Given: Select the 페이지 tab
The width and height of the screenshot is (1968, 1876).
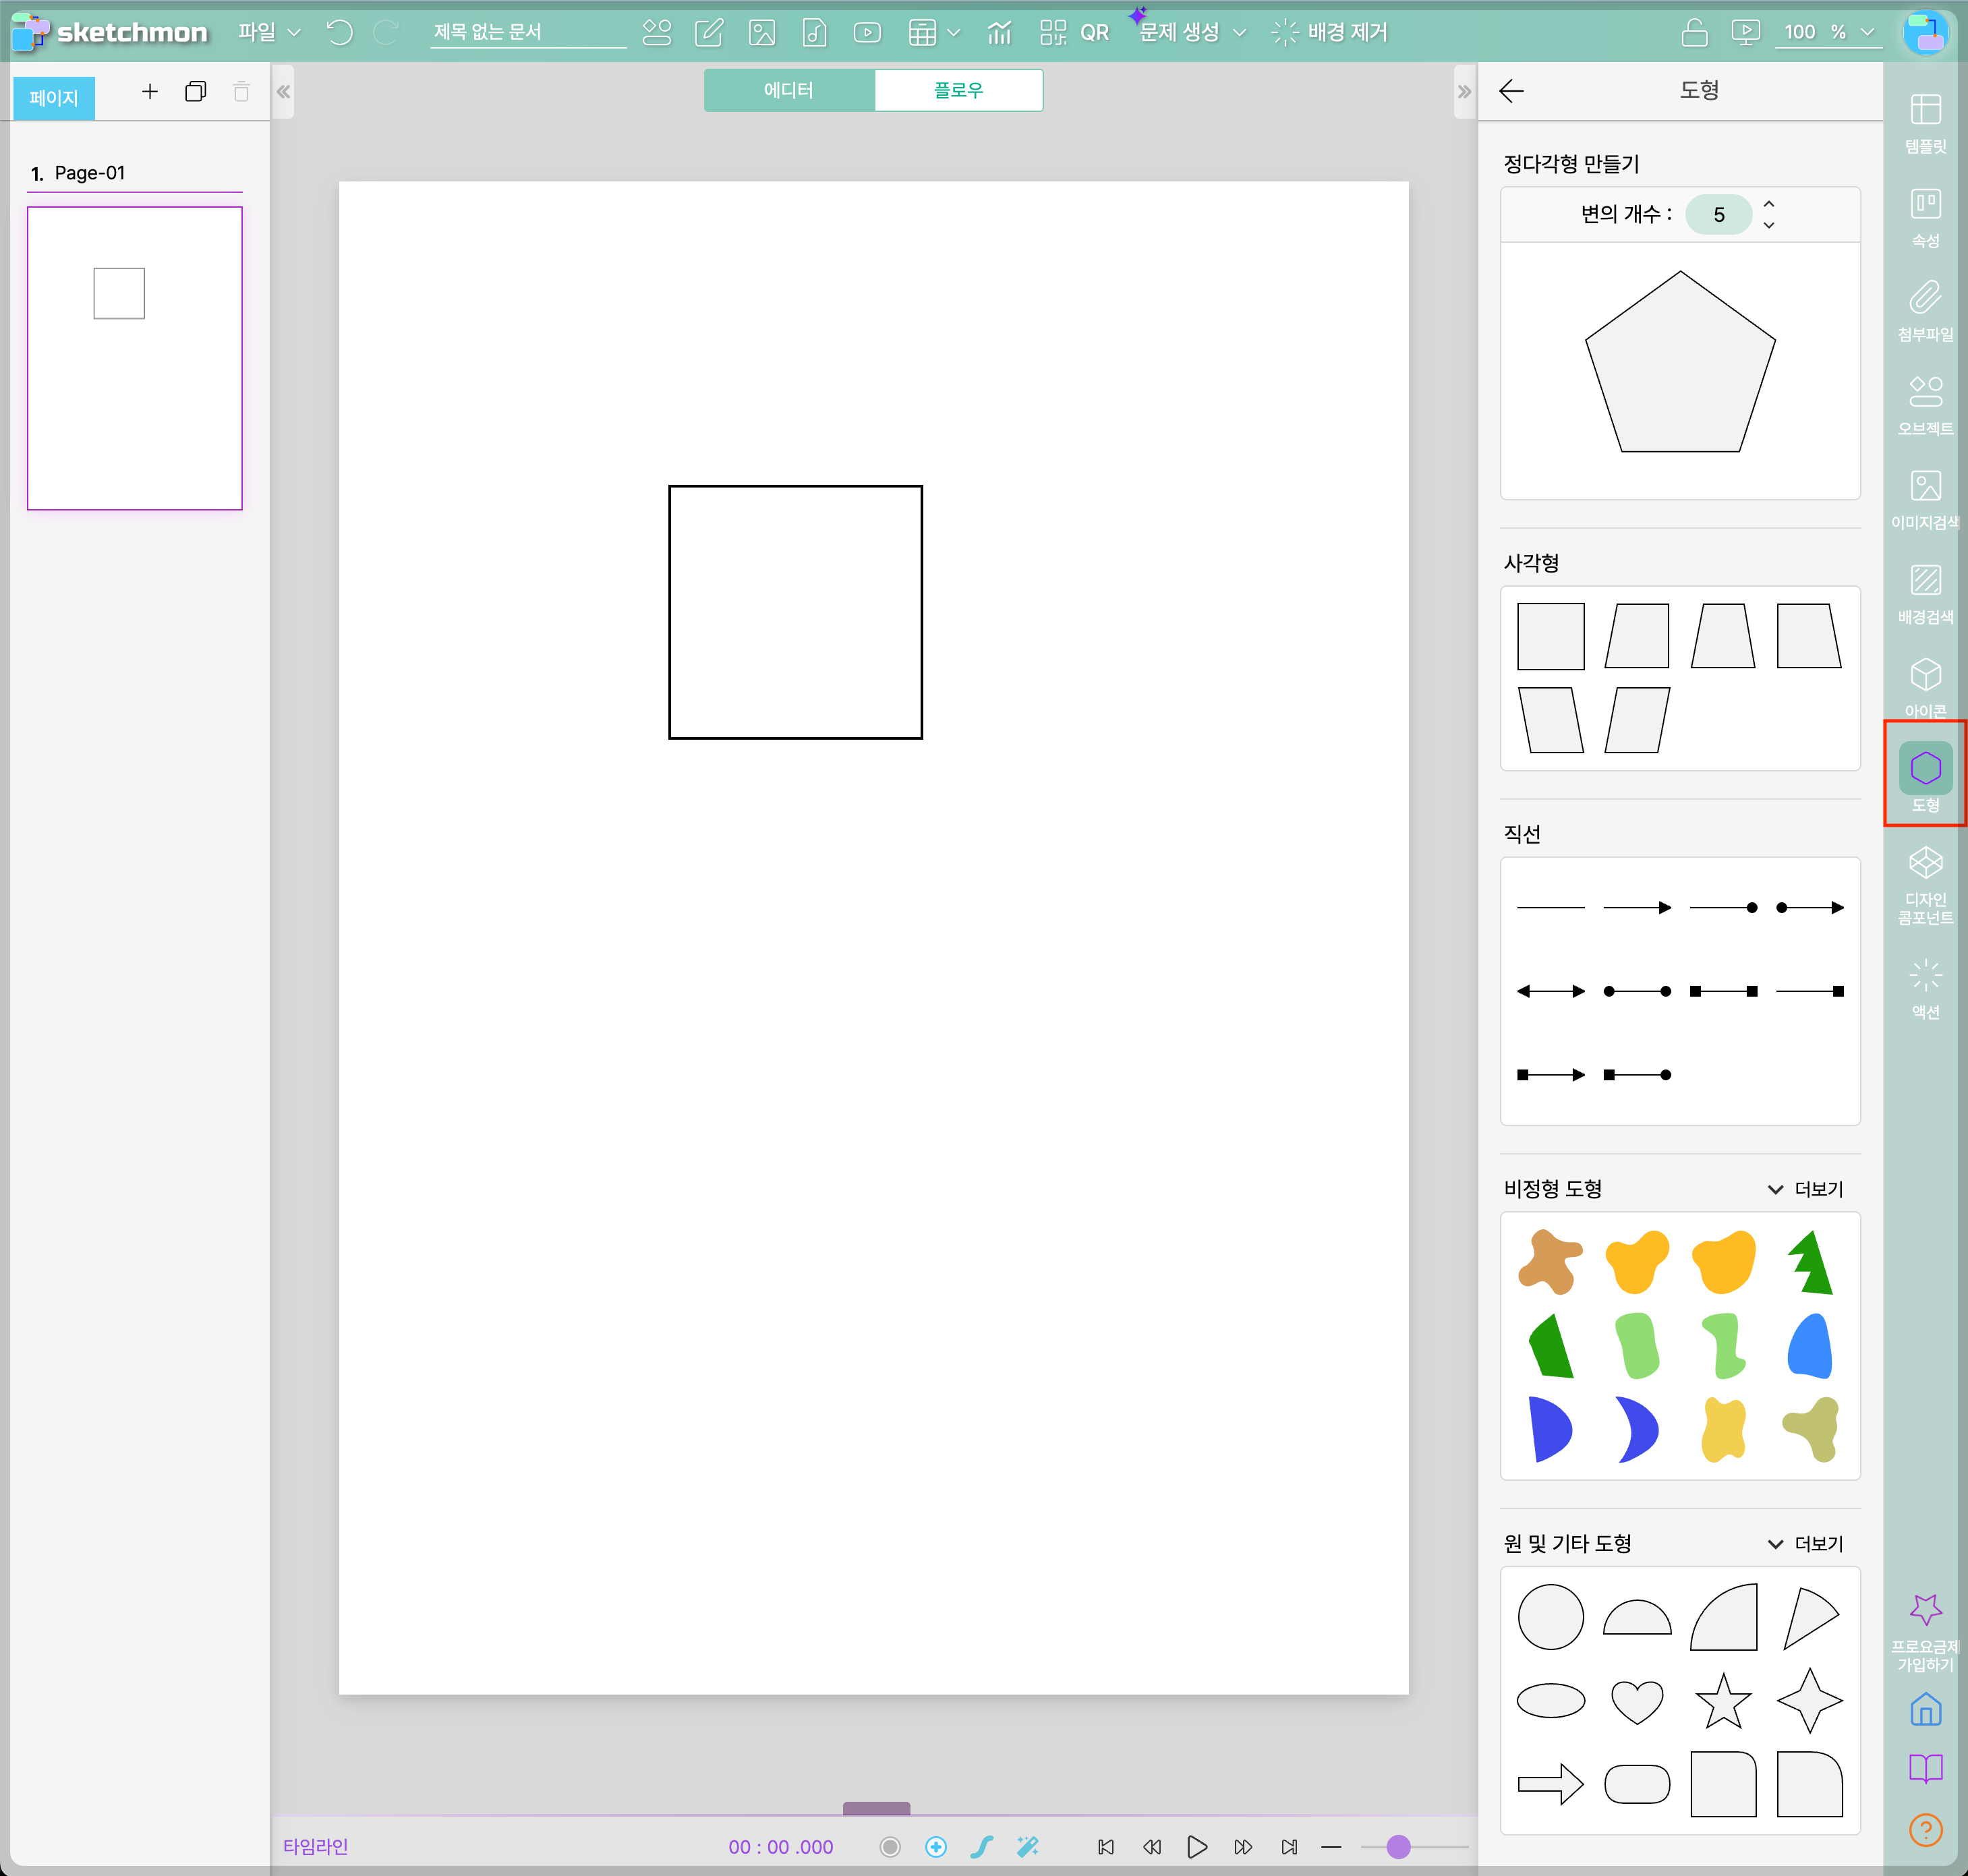Looking at the screenshot, I should (x=54, y=98).
